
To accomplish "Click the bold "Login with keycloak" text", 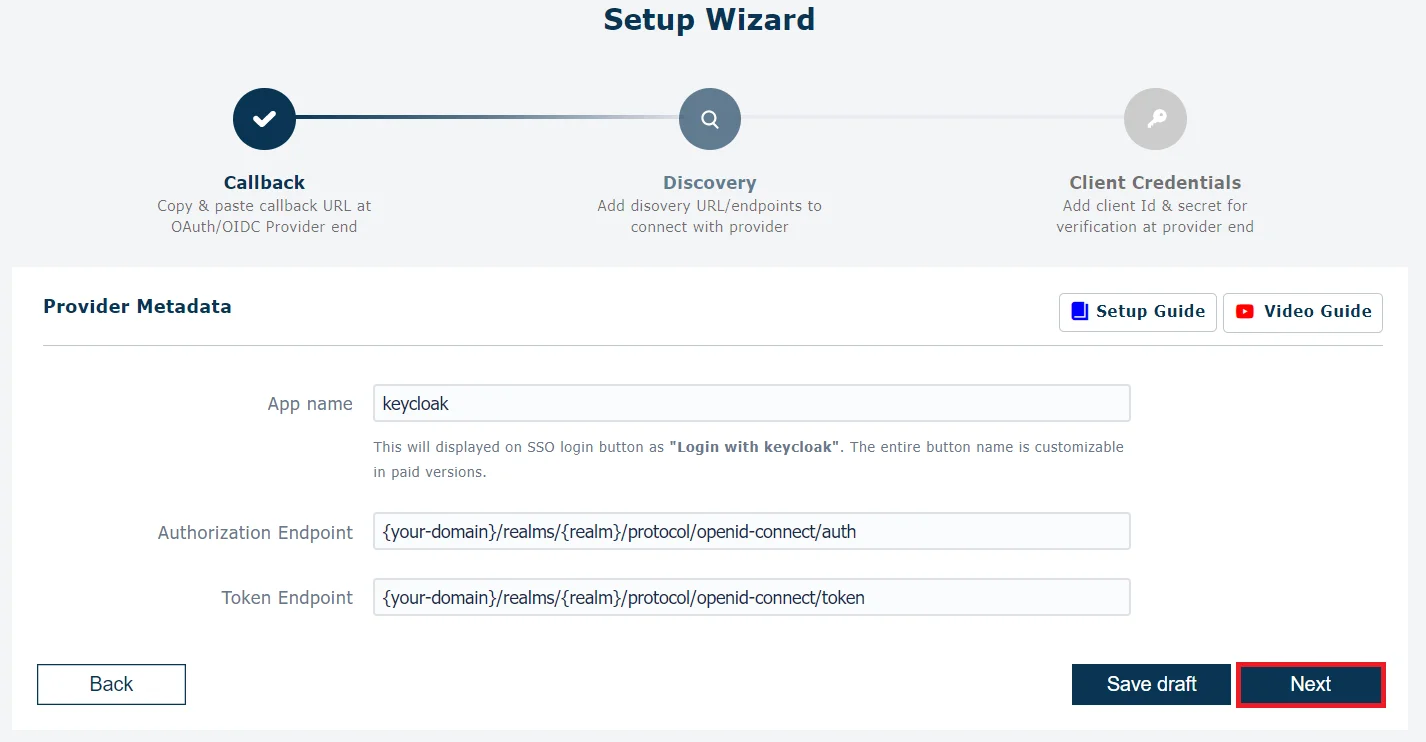I will click(x=754, y=447).
